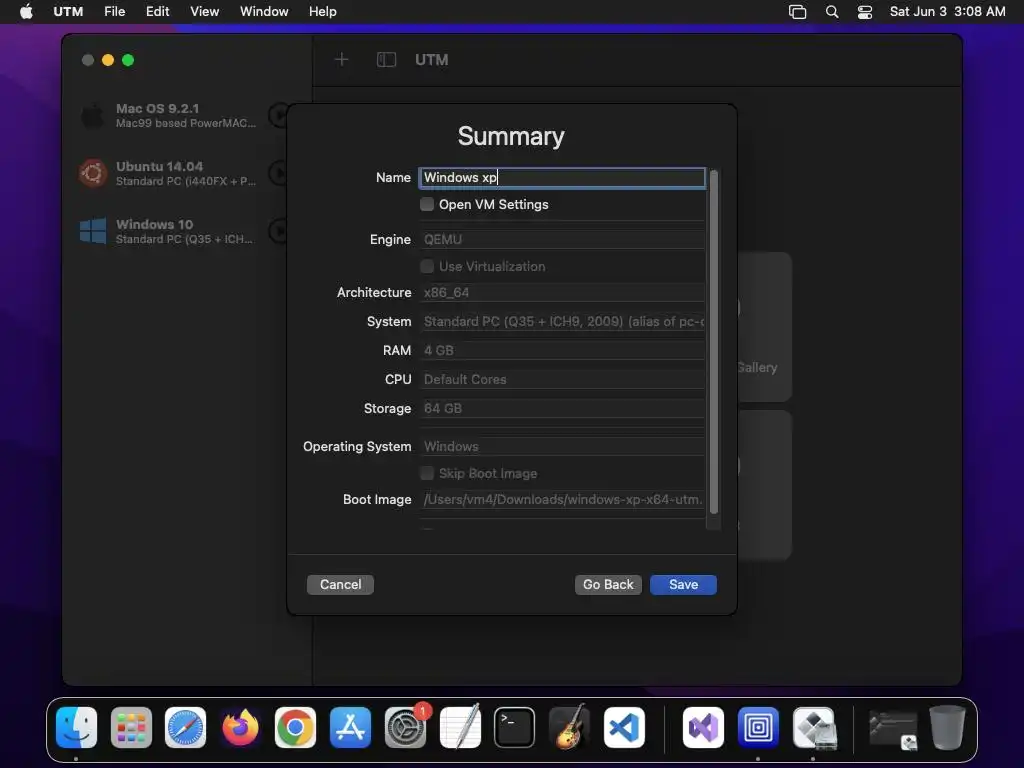Open Boot Camp Assistant from the Dock
Viewport: 1024px width, 768px height.
[814, 727]
